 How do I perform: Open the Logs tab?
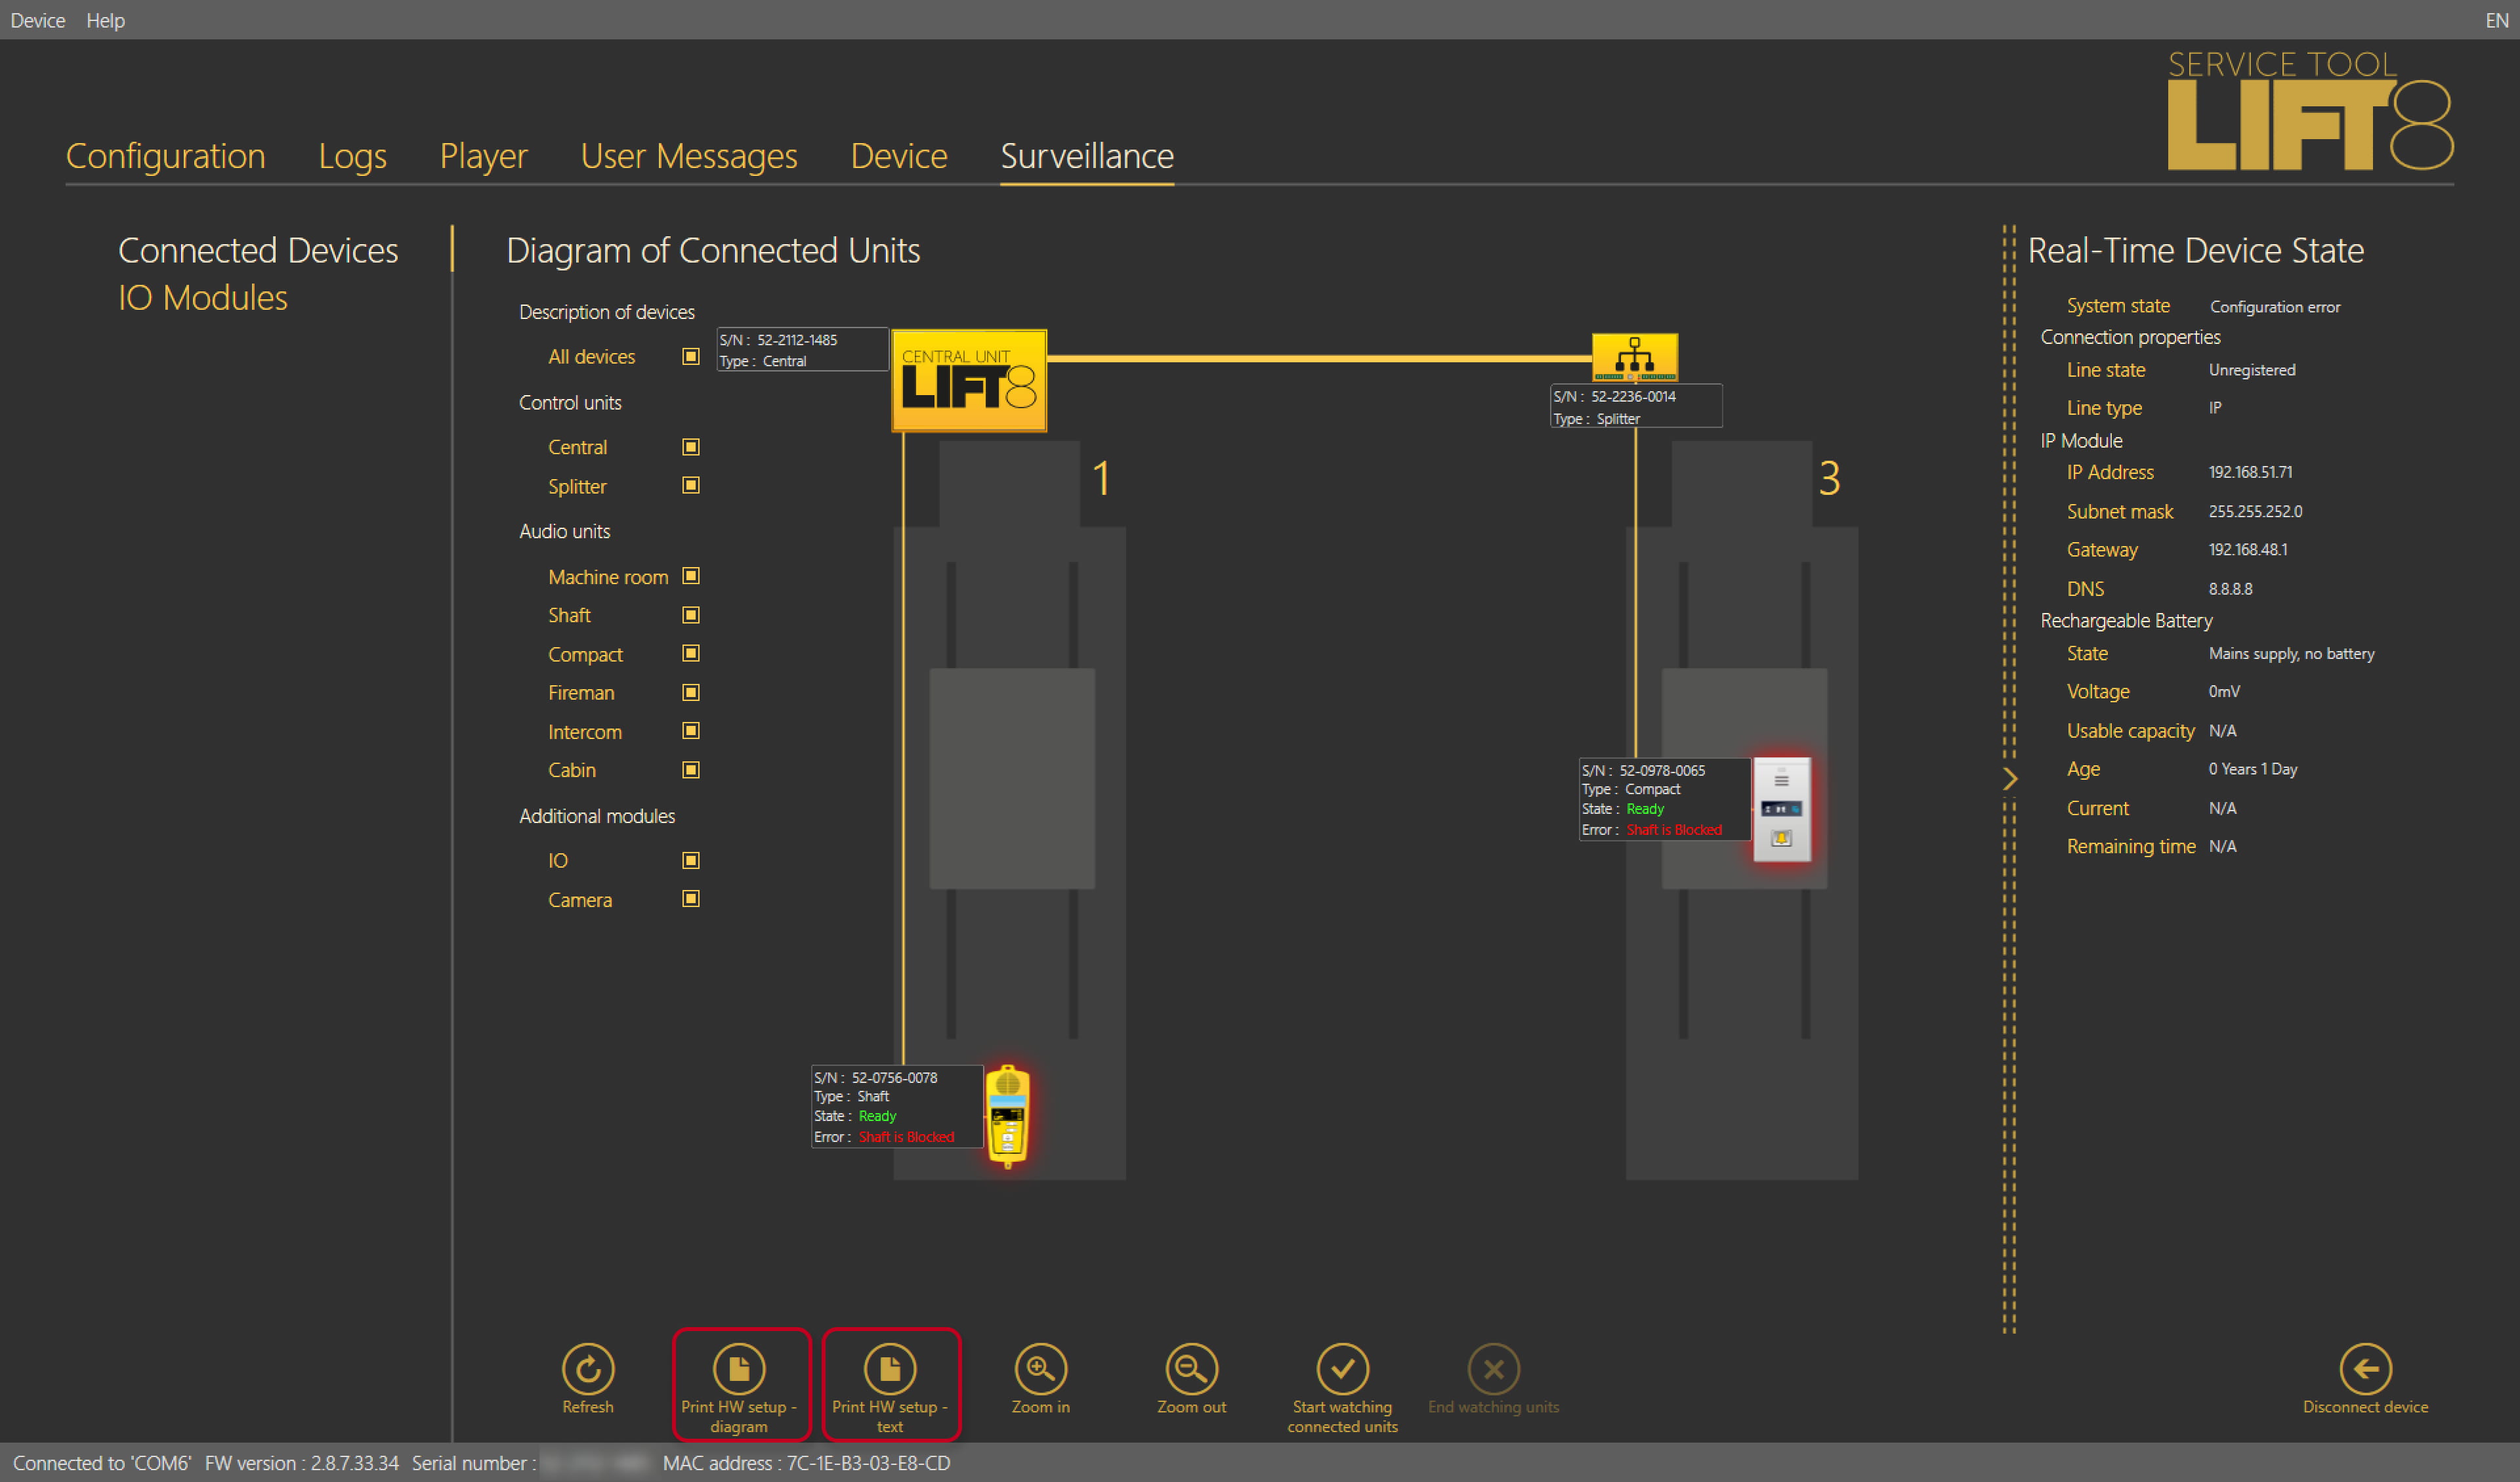tap(352, 156)
